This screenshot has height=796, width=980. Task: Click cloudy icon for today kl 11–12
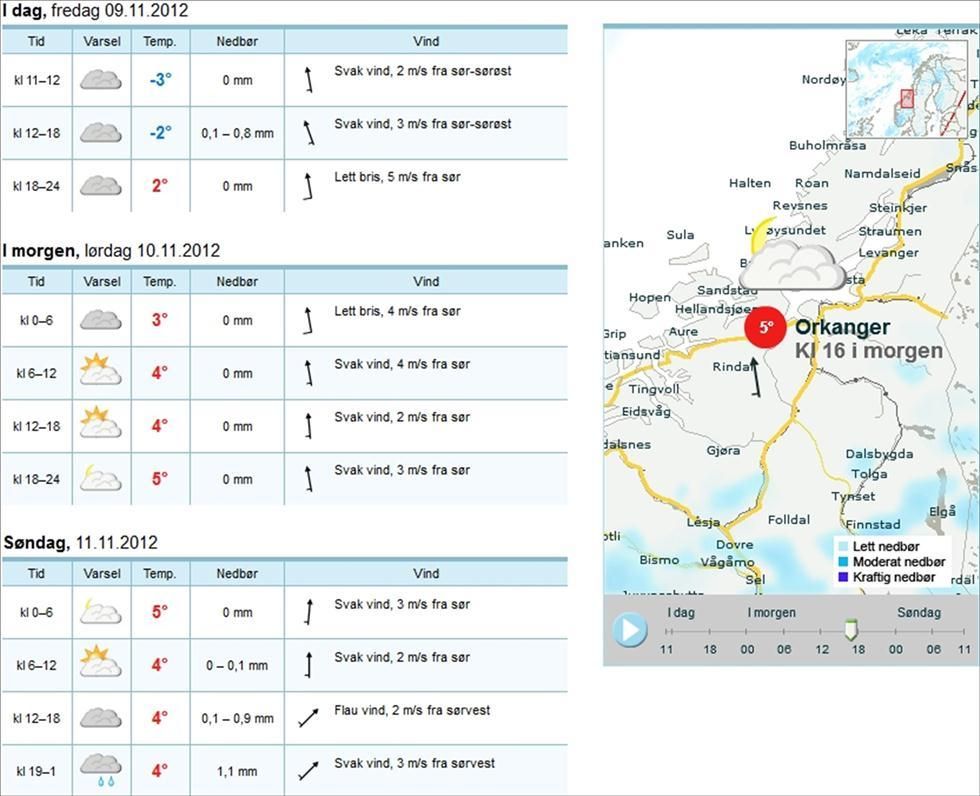click(x=101, y=79)
